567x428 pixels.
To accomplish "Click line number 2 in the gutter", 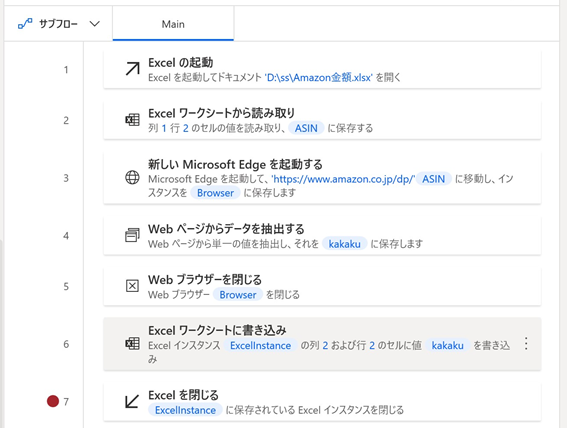I will pyautogui.click(x=66, y=120).
